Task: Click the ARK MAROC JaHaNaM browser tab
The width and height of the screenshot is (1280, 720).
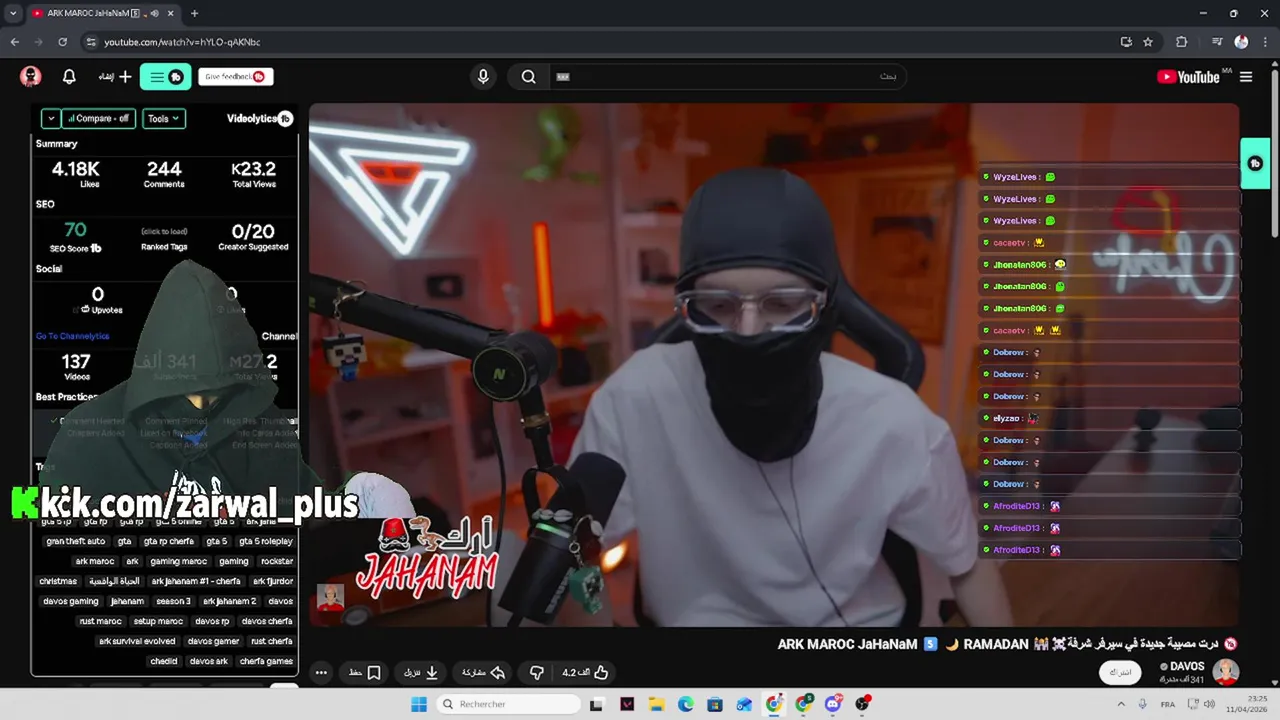Action: tap(102, 13)
